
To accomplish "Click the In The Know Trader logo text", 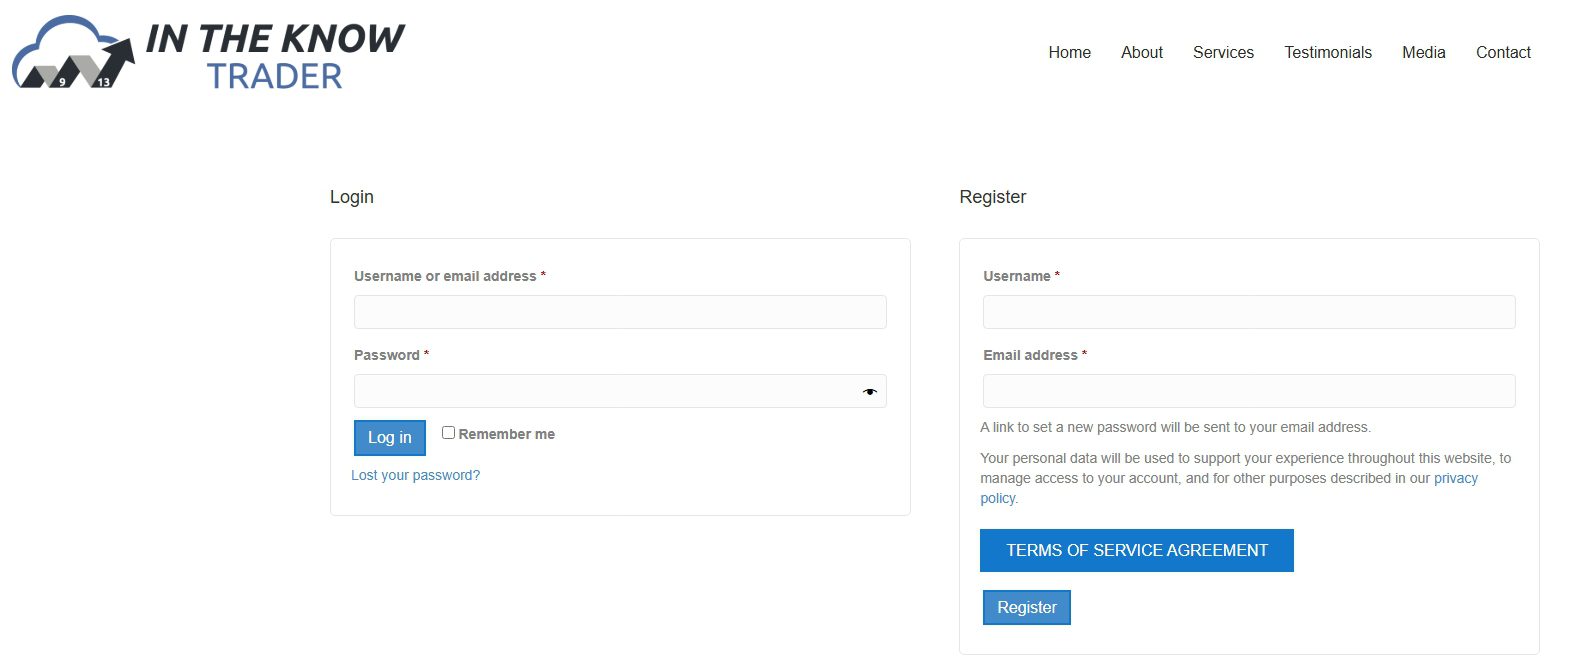I will tap(275, 56).
